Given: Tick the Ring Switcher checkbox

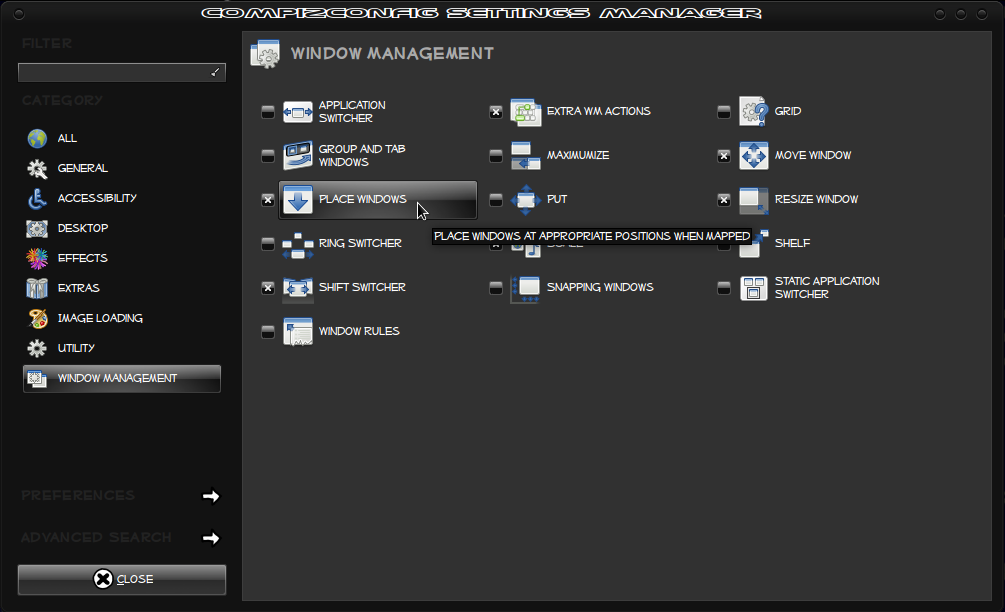Looking at the screenshot, I should pyautogui.click(x=268, y=244).
